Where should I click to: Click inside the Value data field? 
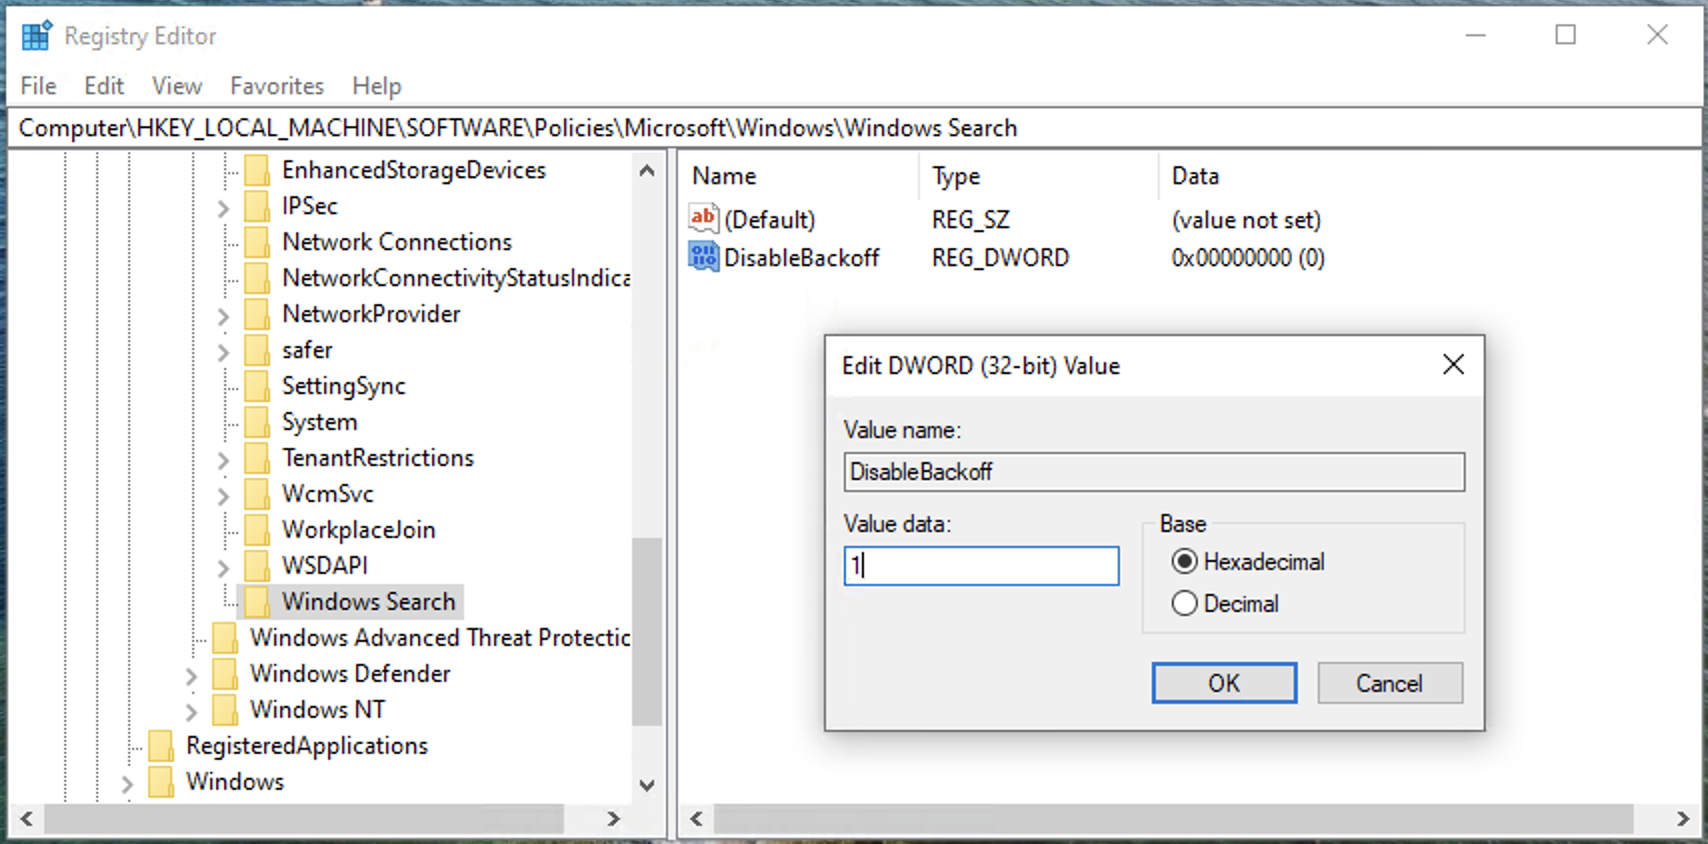click(981, 566)
